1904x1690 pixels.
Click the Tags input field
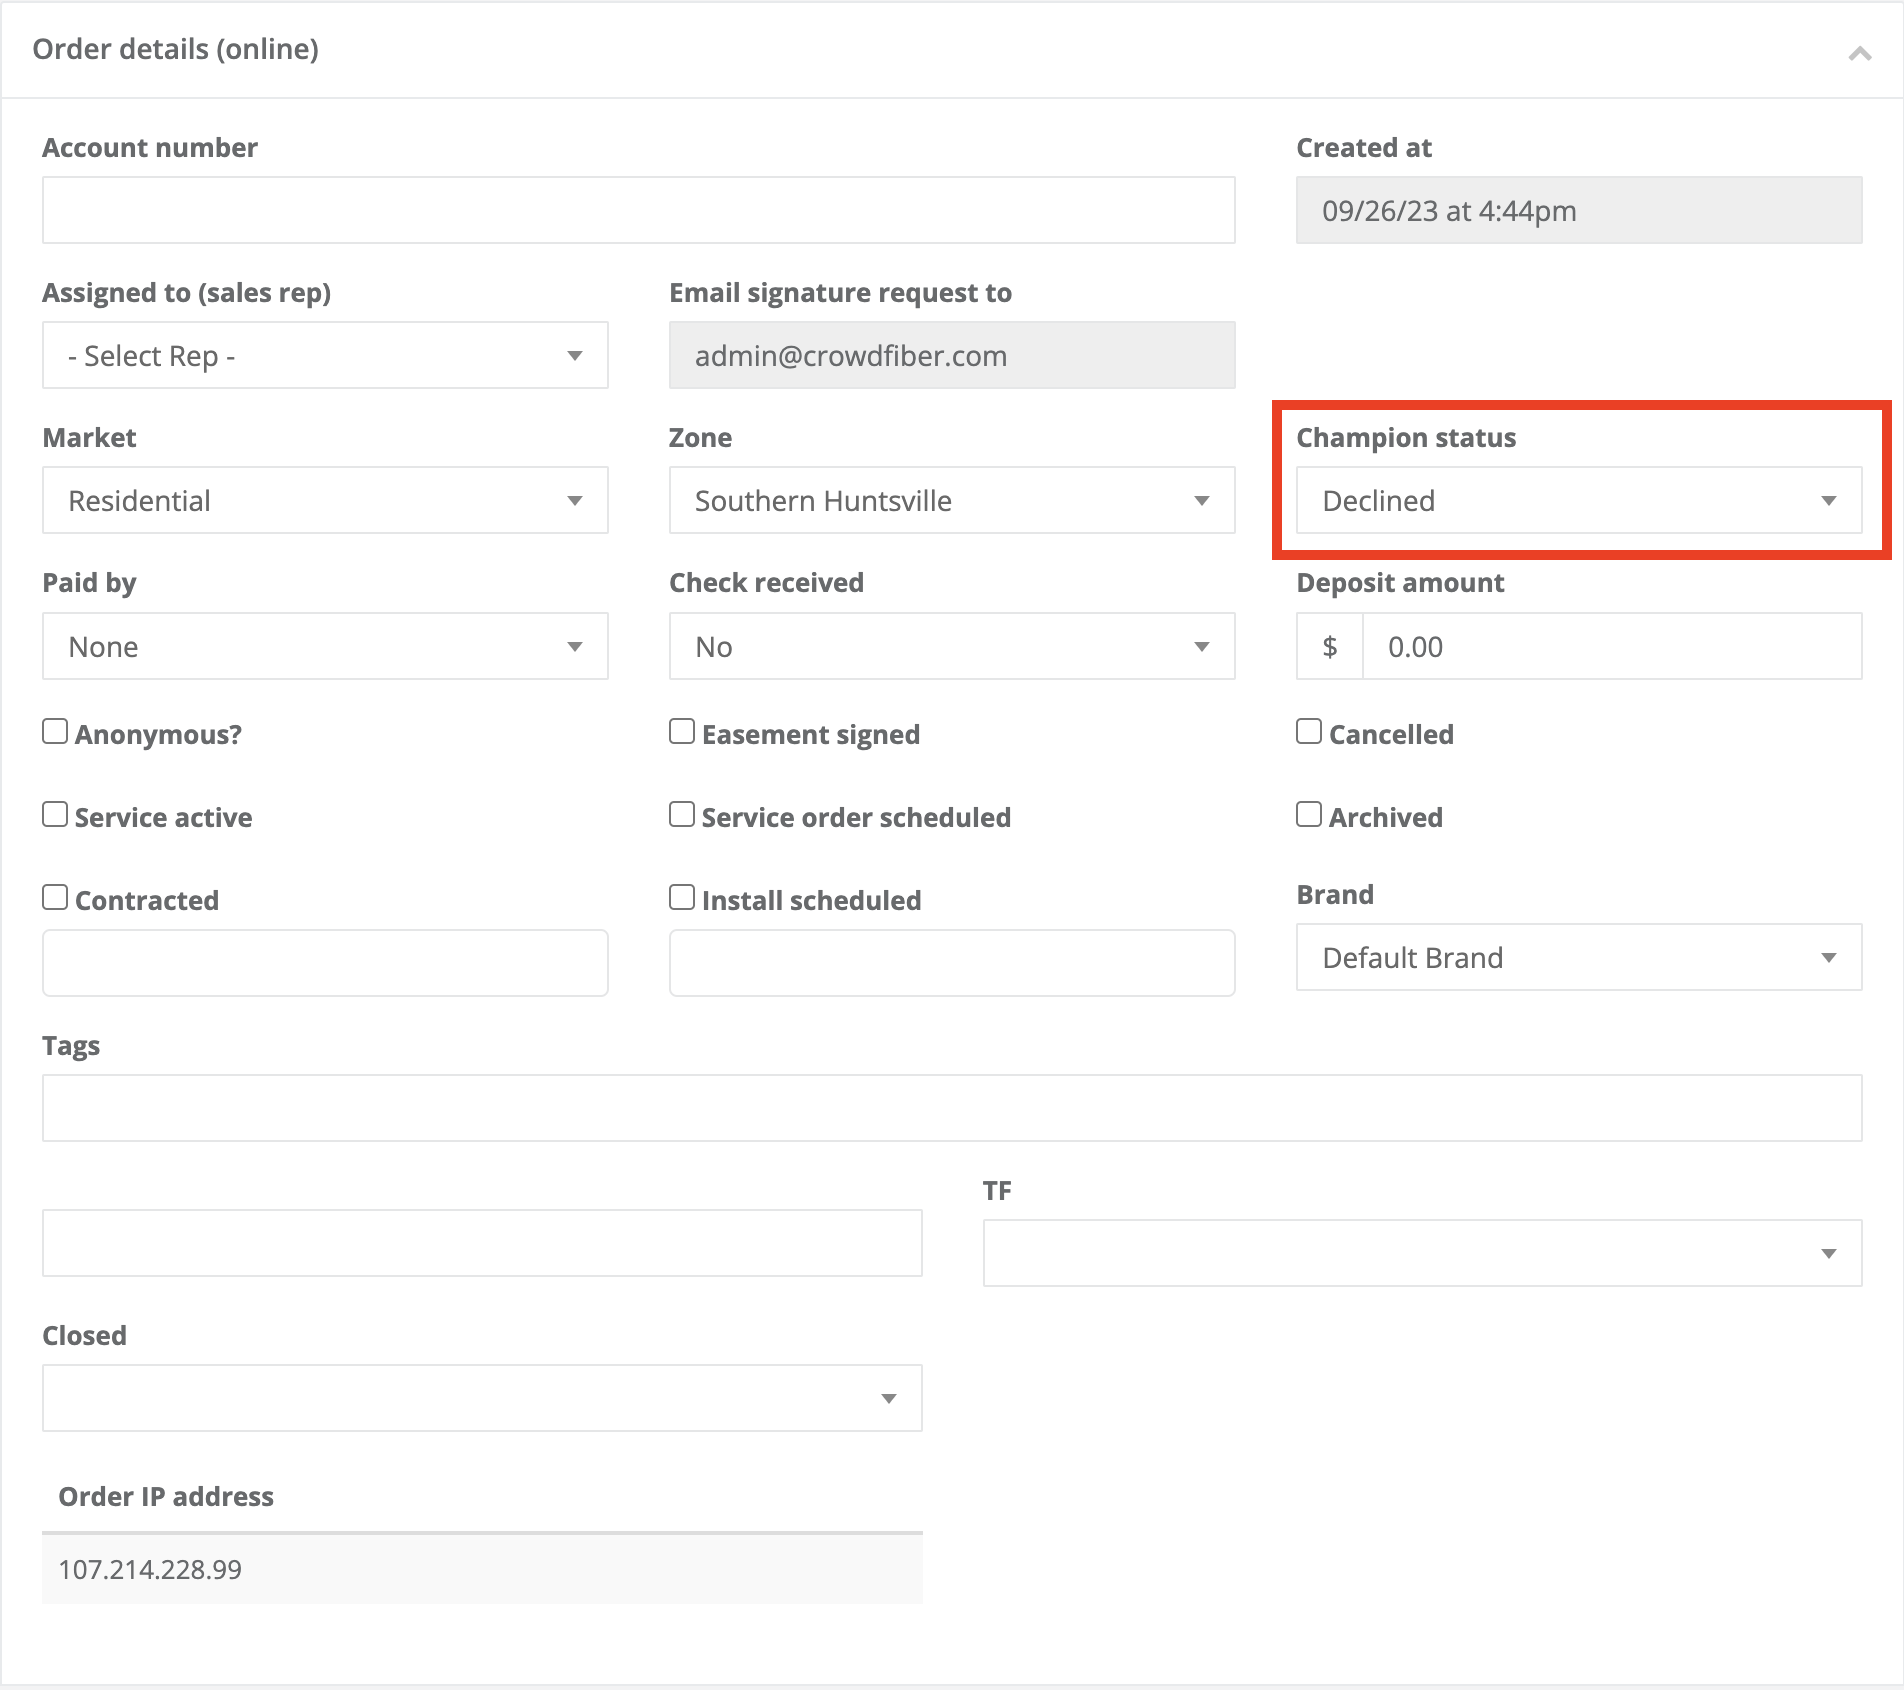[x=951, y=1108]
